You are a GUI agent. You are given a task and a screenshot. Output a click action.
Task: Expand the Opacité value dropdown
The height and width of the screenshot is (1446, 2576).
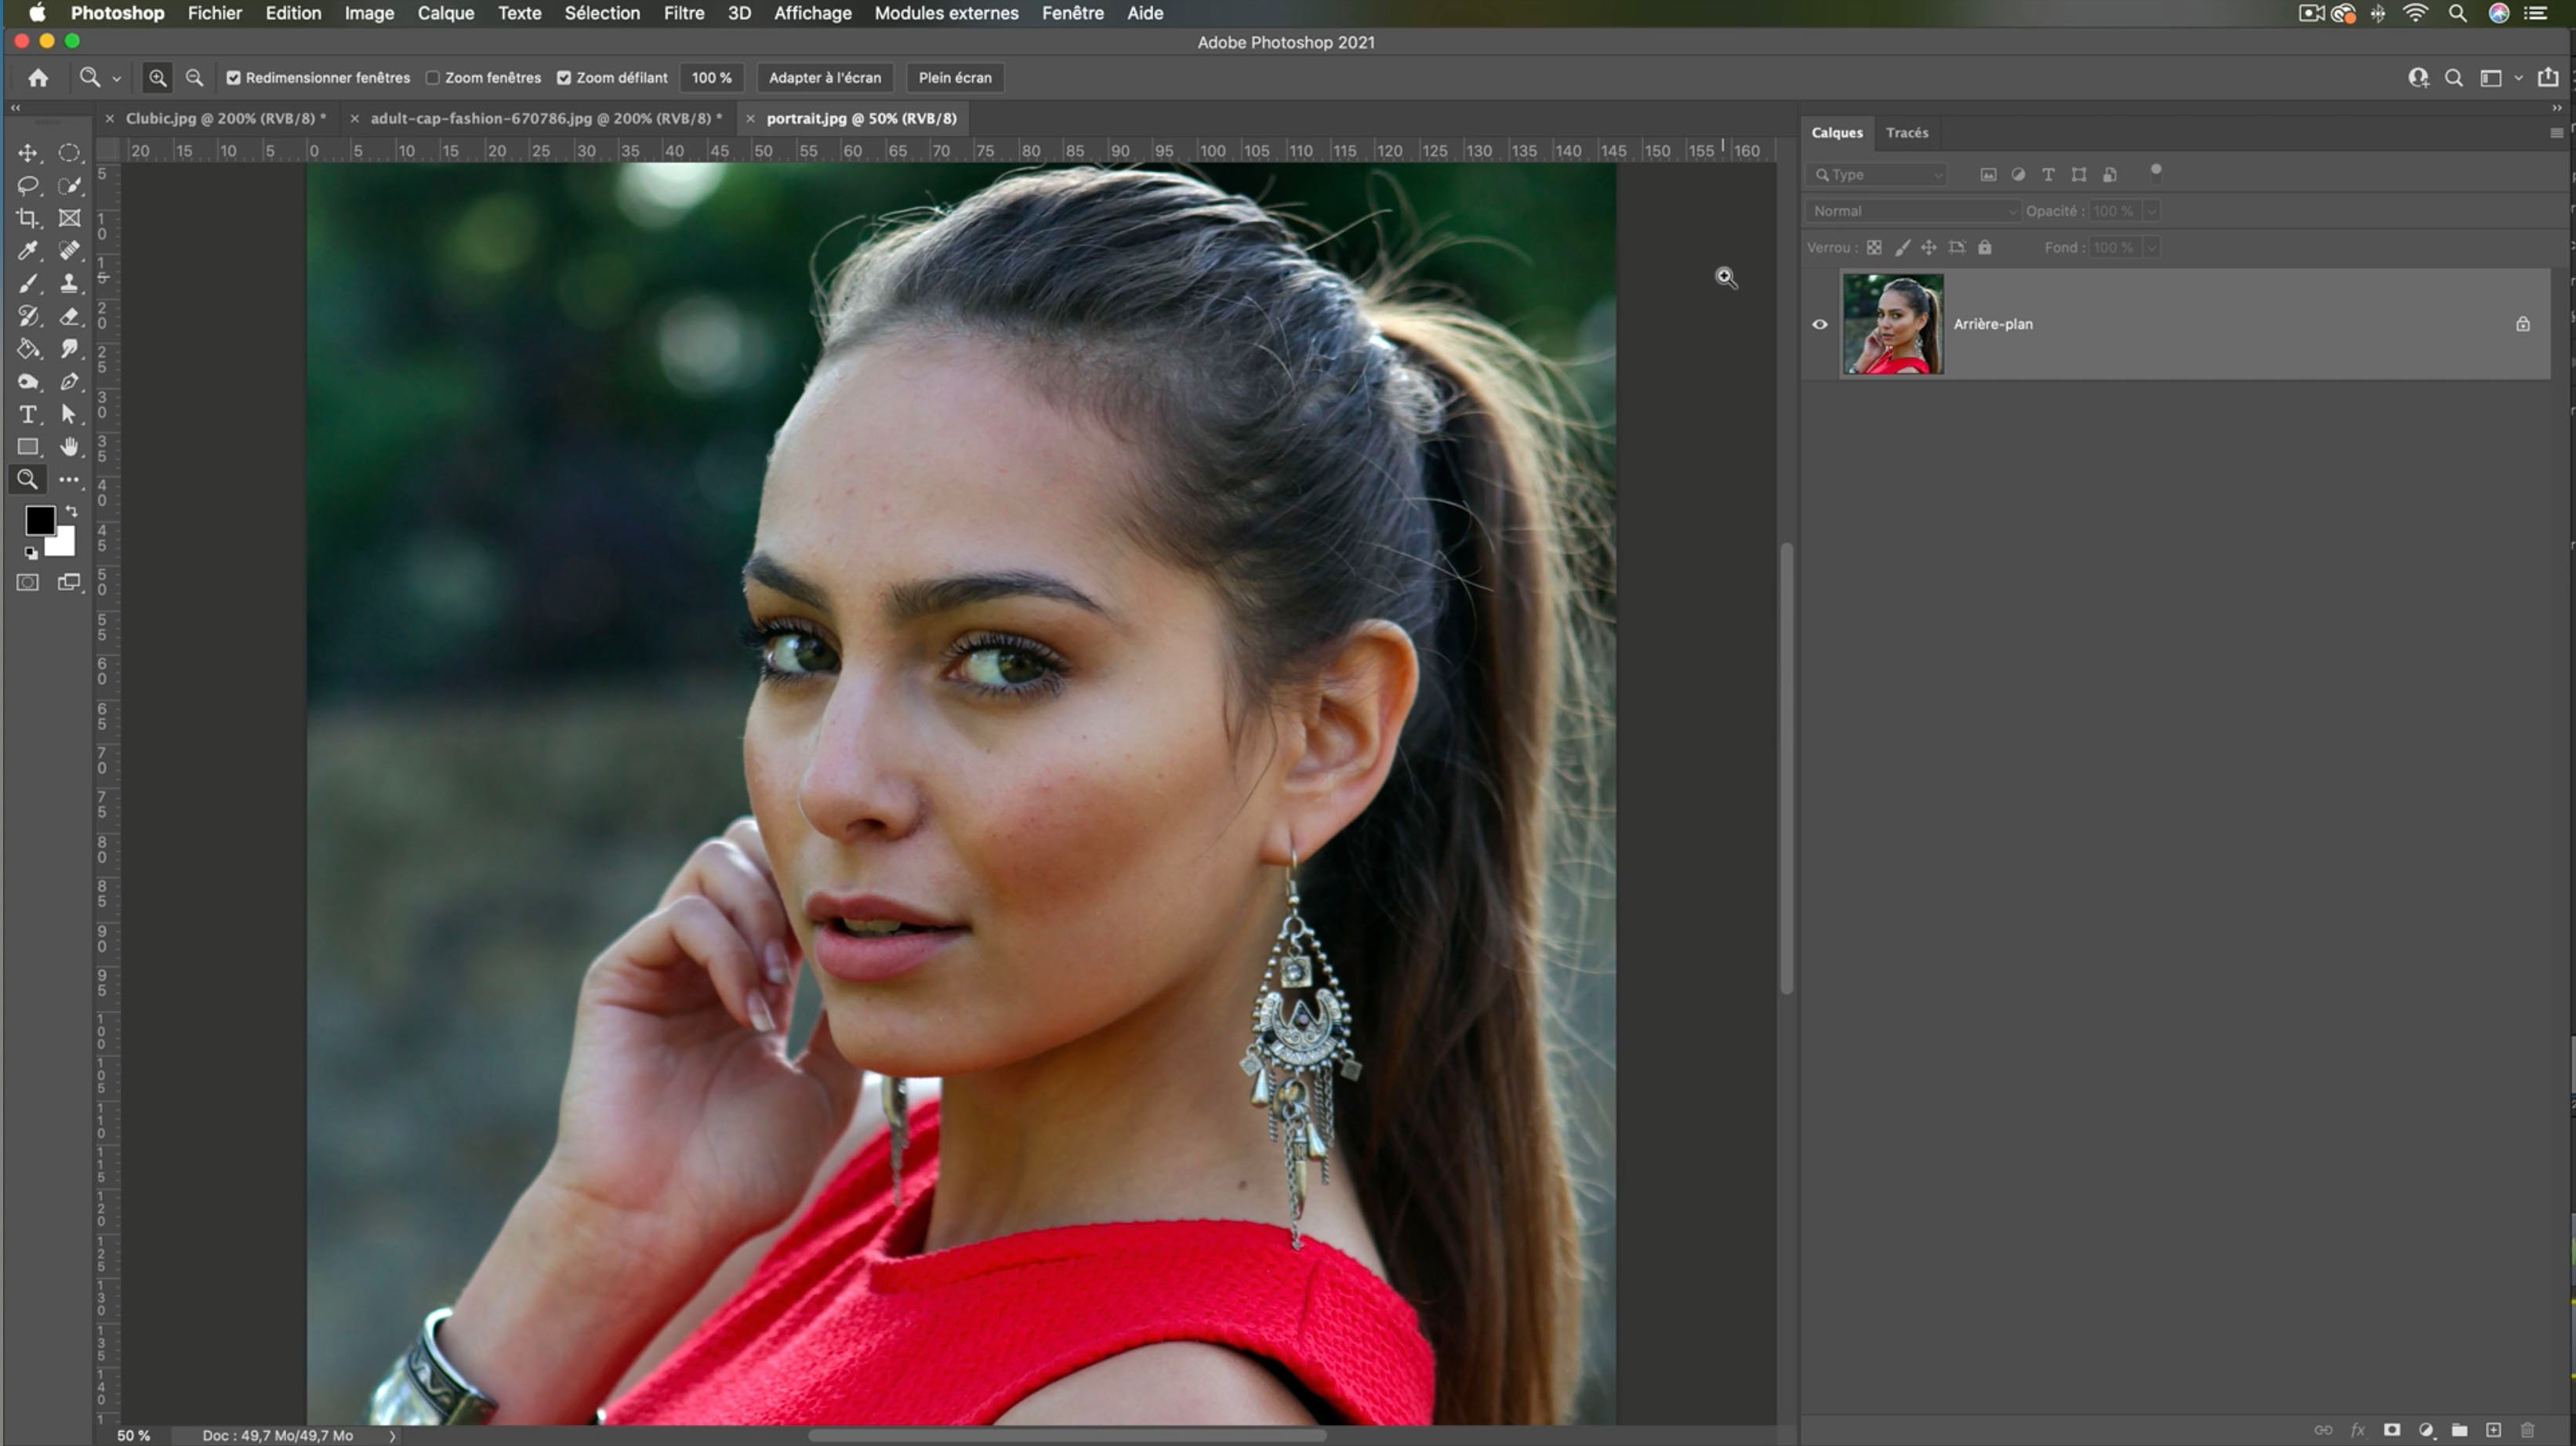pos(2151,211)
